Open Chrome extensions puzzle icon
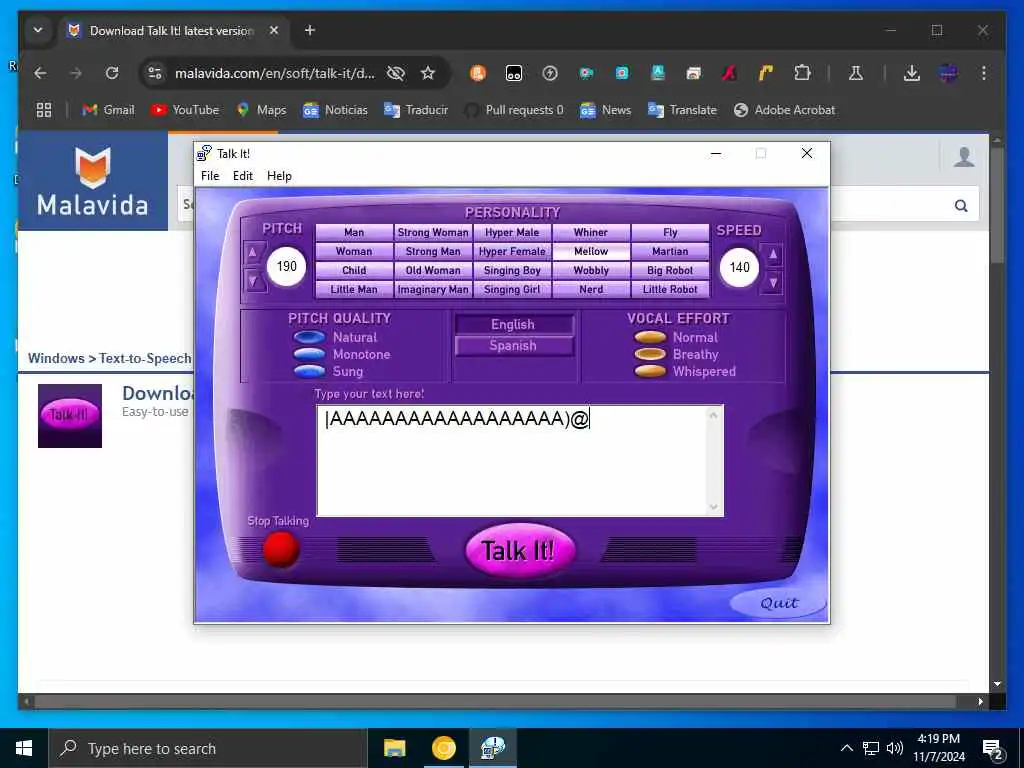This screenshot has width=1024, height=768. point(802,73)
